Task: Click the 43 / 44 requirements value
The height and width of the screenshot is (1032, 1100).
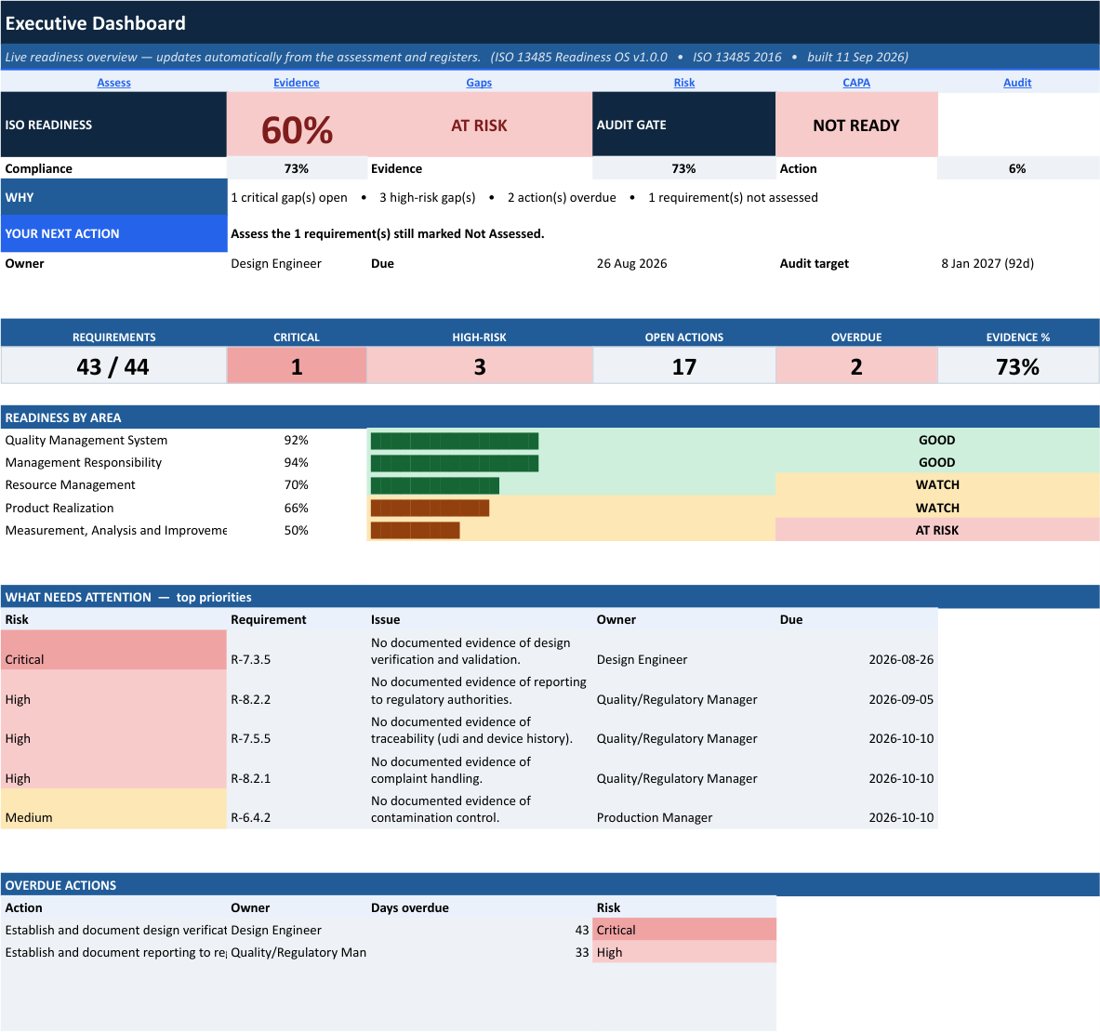Action: click(114, 367)
